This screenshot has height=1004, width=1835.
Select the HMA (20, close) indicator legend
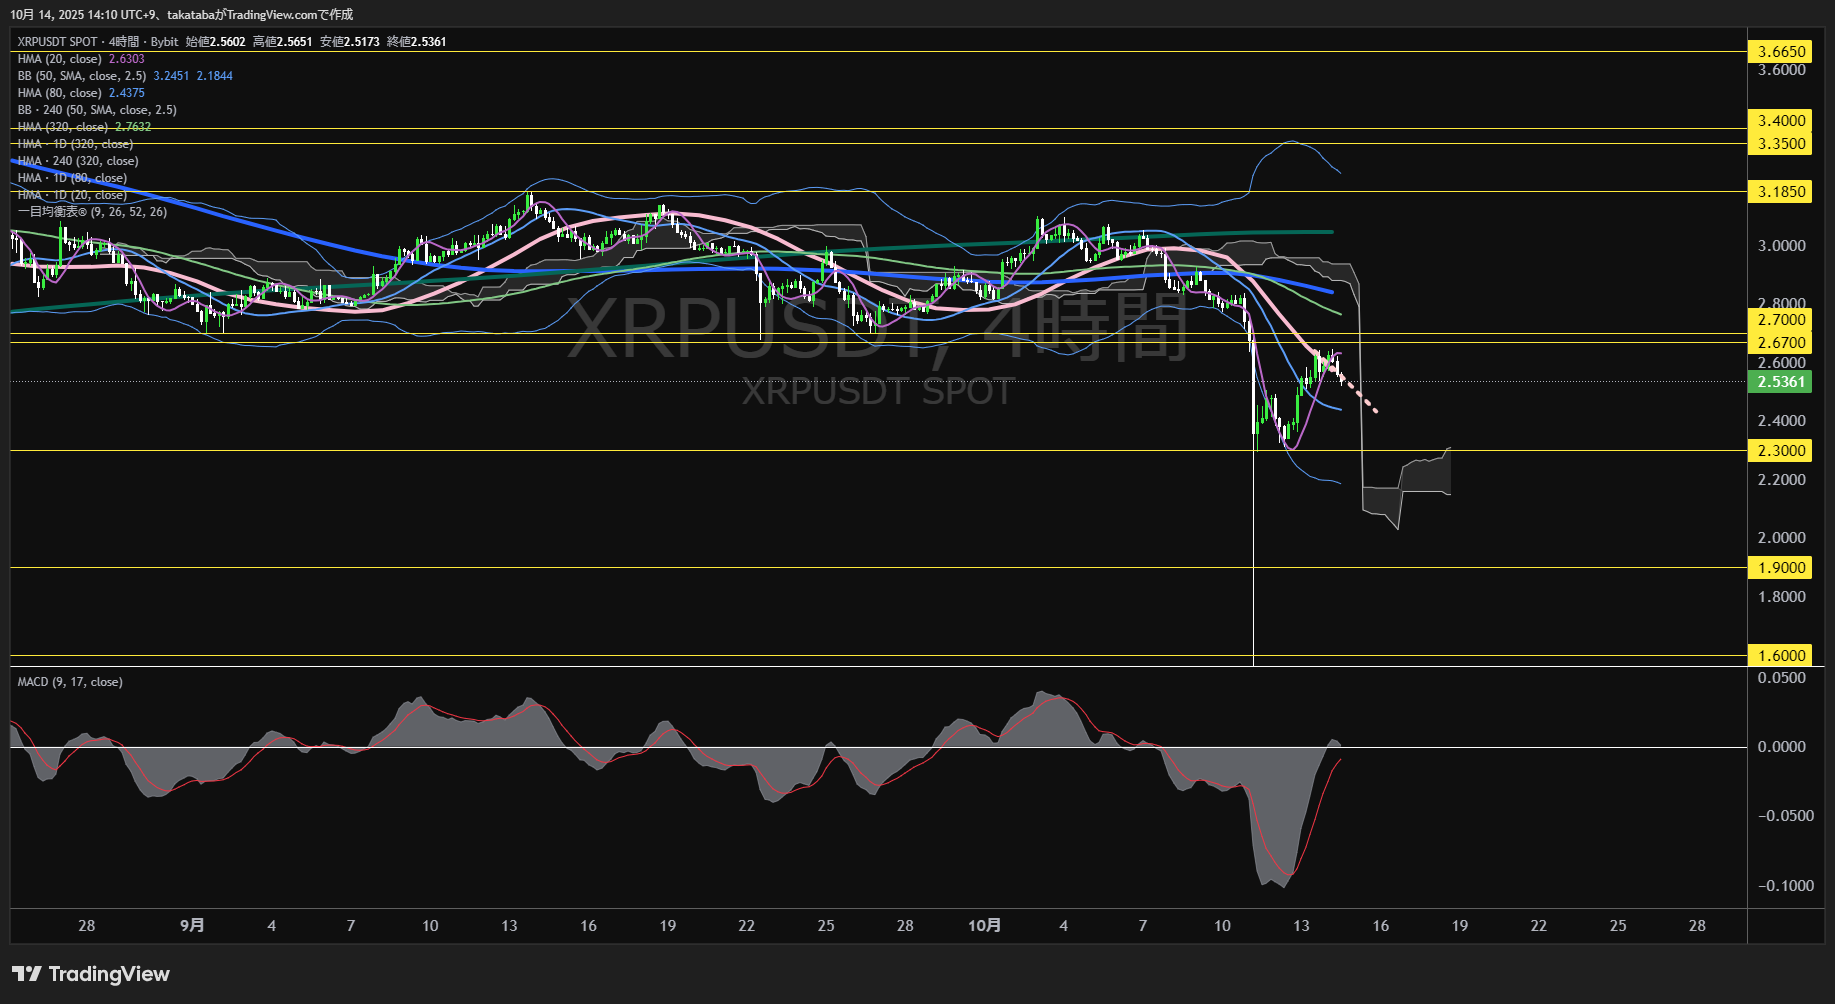(x=60, y=59)
